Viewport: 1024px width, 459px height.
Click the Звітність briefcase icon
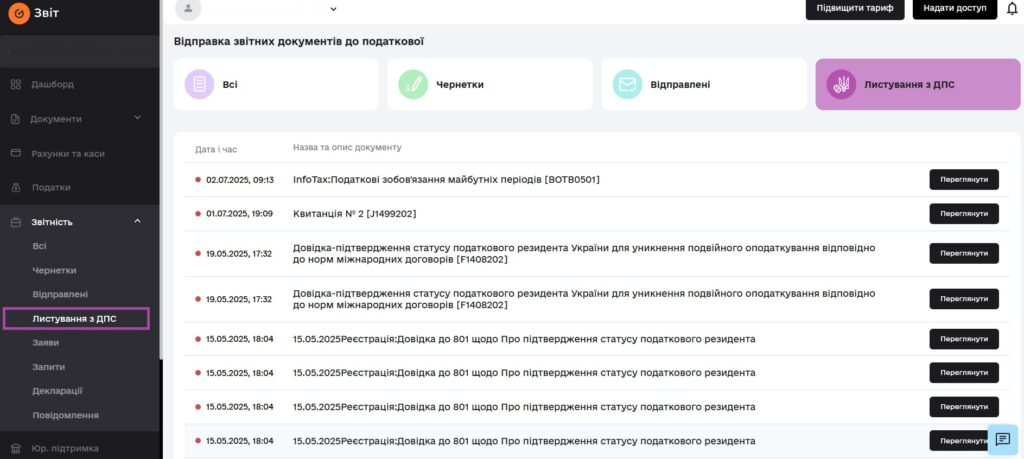[16, 222]
